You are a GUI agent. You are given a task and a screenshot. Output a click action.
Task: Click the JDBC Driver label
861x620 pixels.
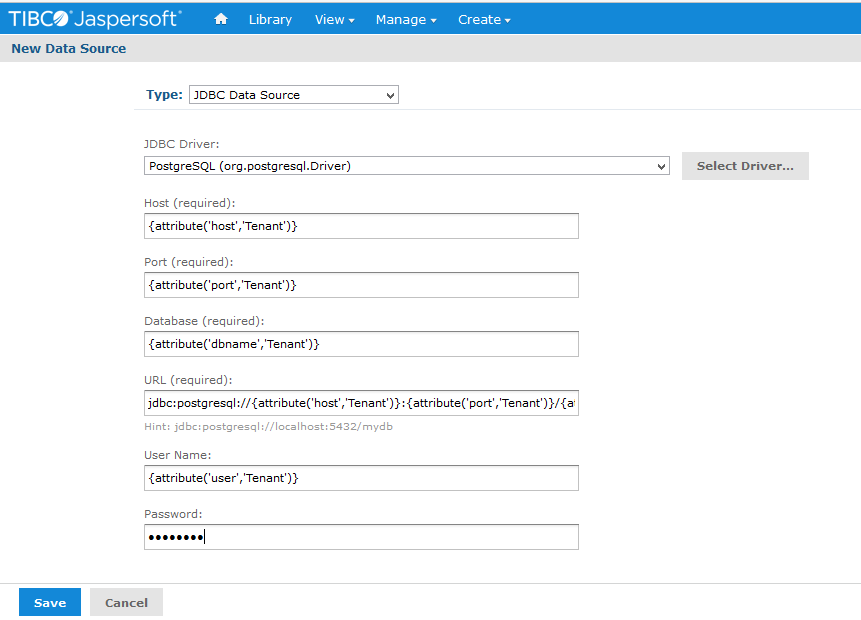pyautogui.click(x=181, y=144)
